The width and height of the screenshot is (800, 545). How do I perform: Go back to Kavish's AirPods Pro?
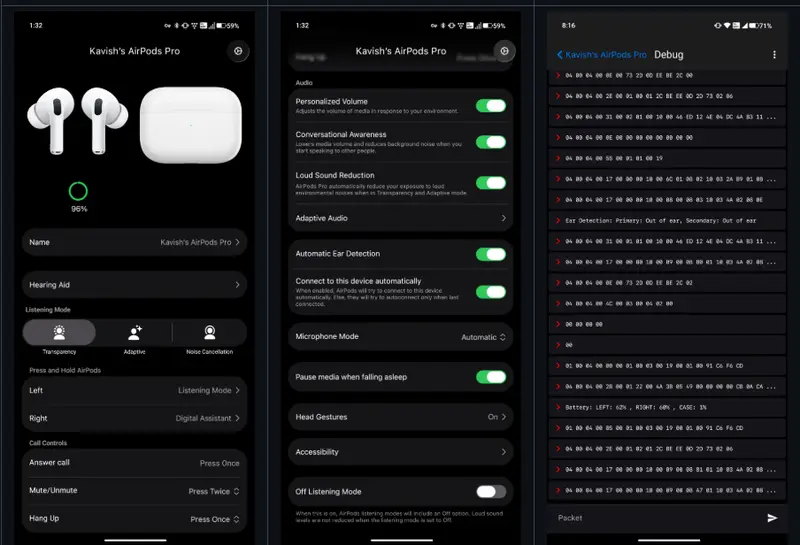tap(602, 55)
